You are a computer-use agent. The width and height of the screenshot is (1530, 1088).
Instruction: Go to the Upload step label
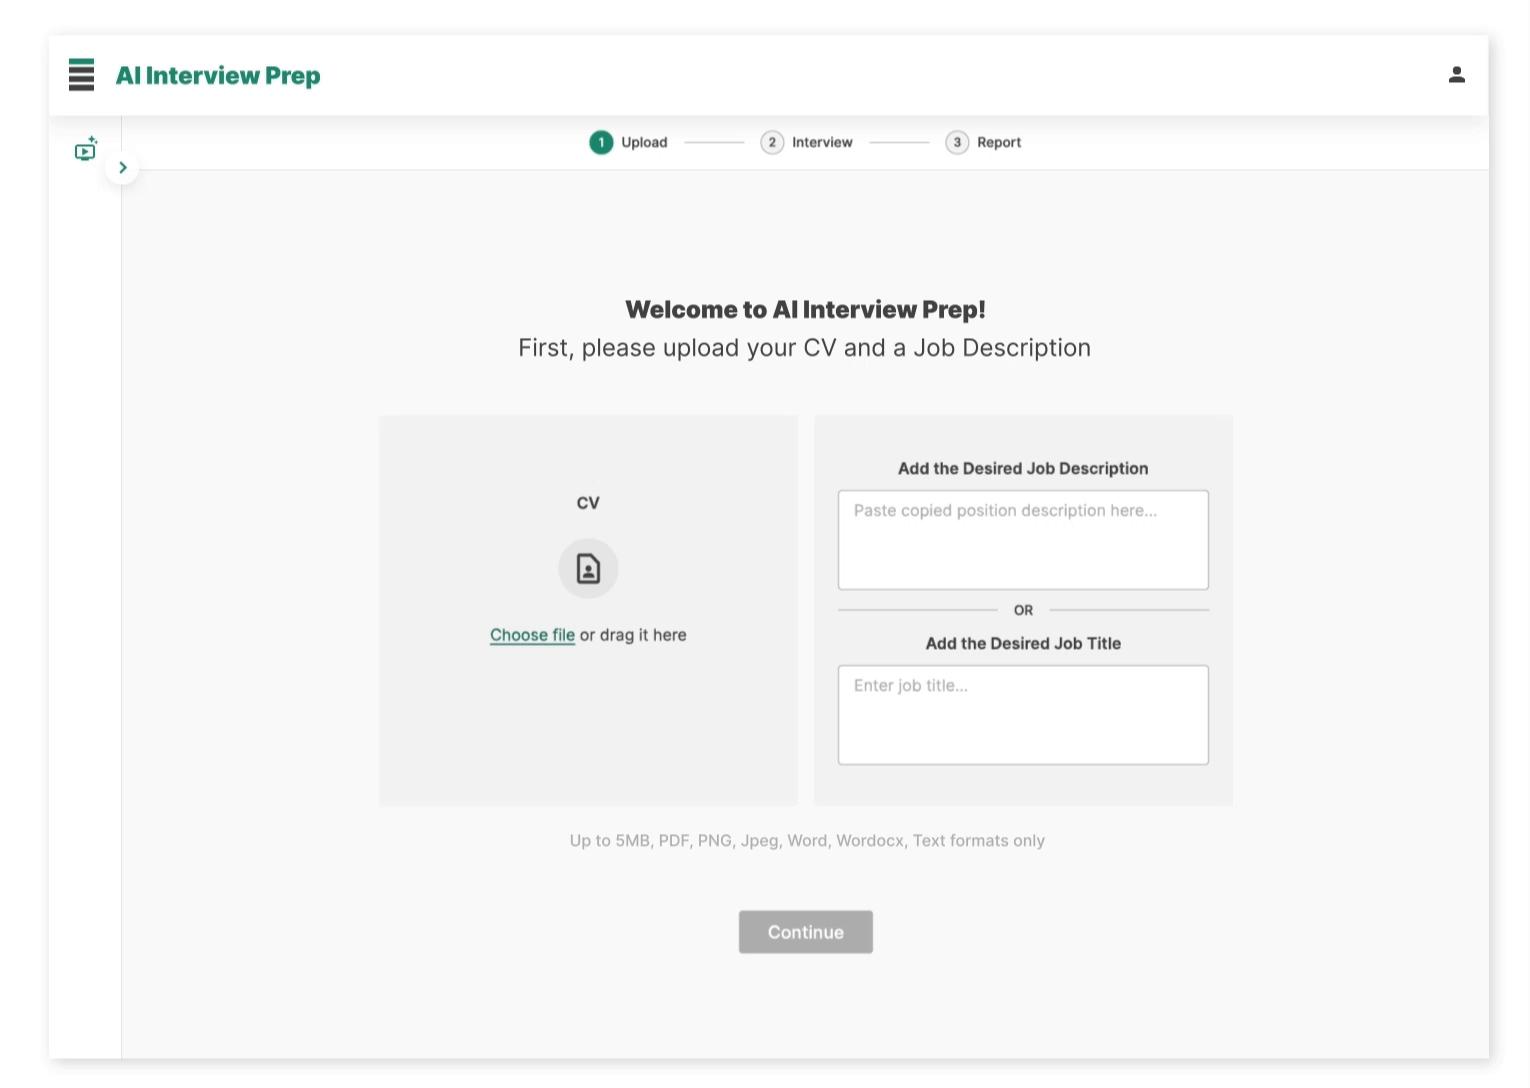click(x=644, y=143)
